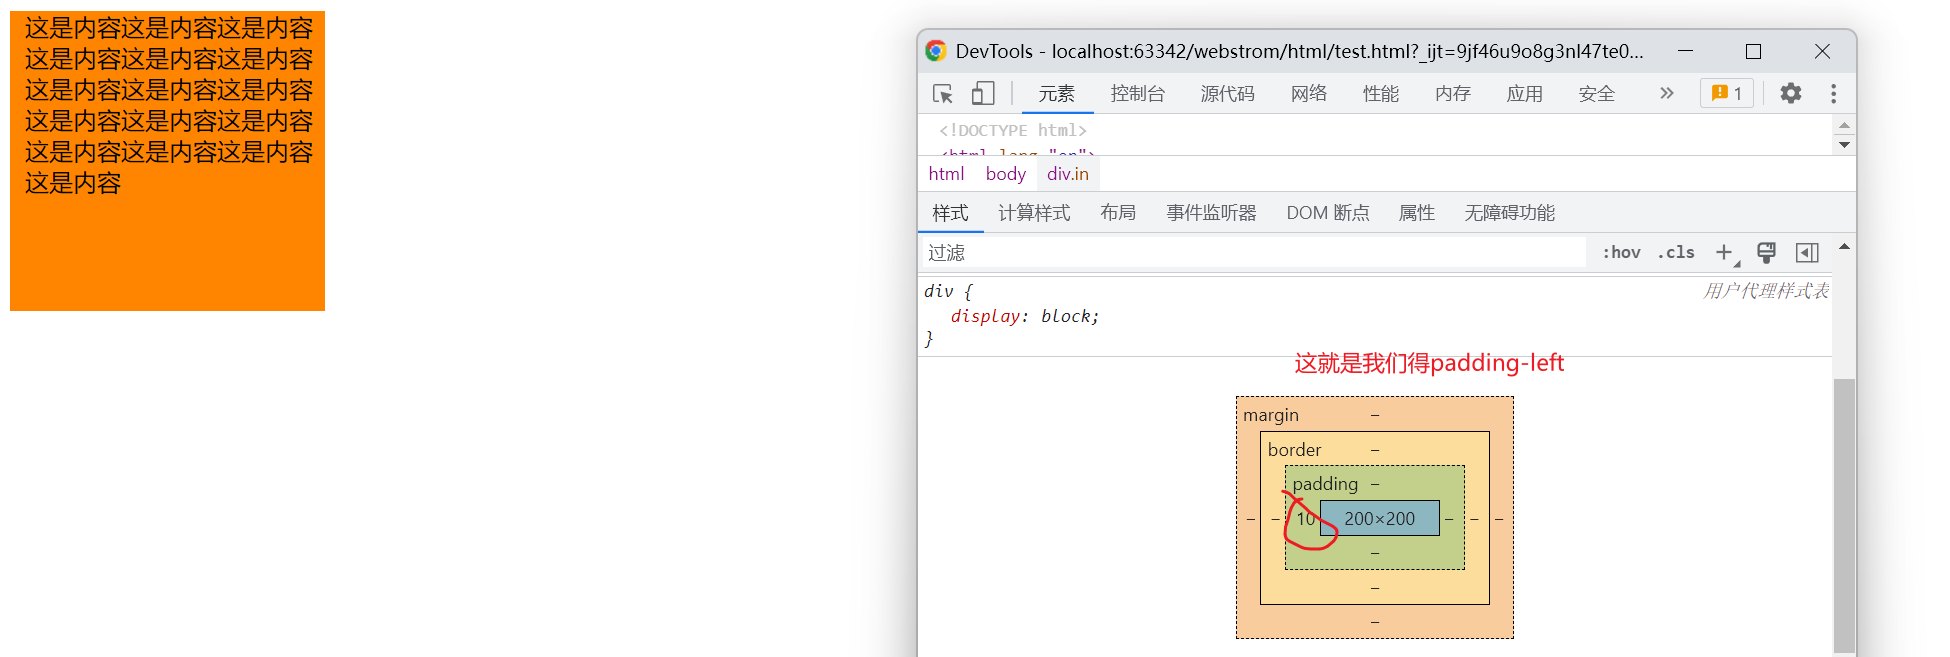Open the 网络 network tab
This screenshot has width=1950, height=657.
1308,94
